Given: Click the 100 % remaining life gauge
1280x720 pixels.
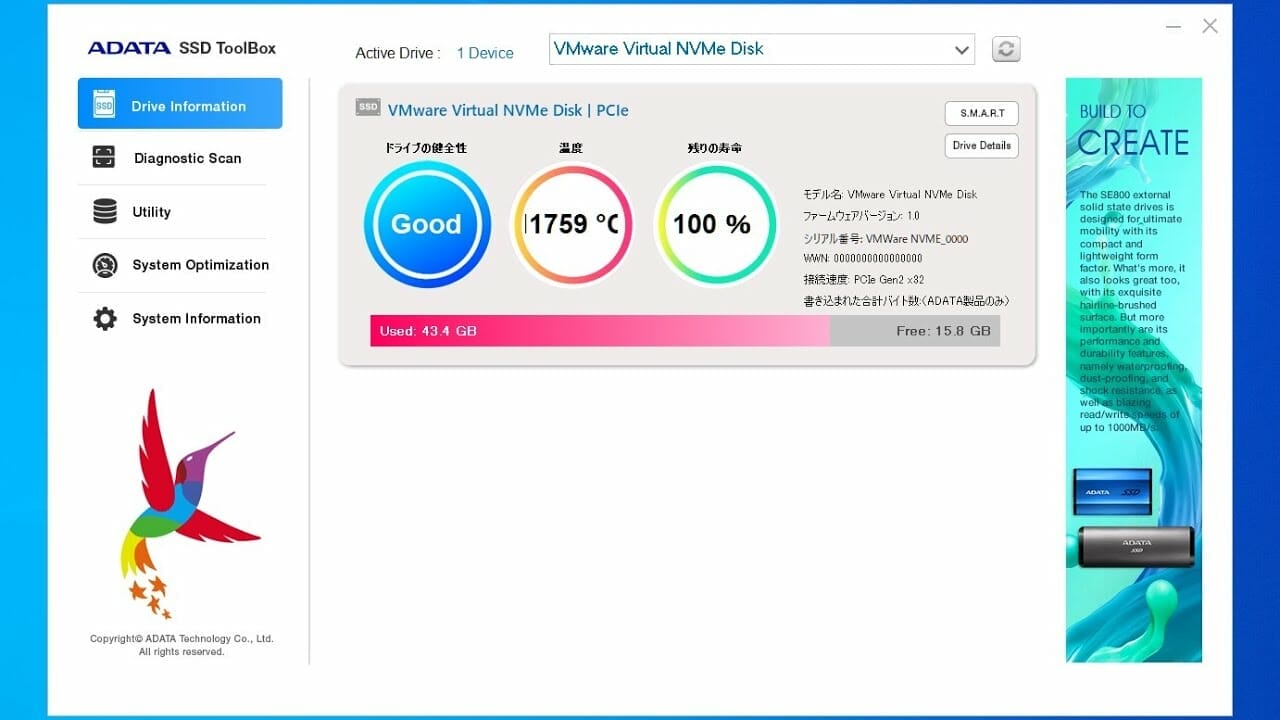Looking at the screenshot, I should 713,224.
